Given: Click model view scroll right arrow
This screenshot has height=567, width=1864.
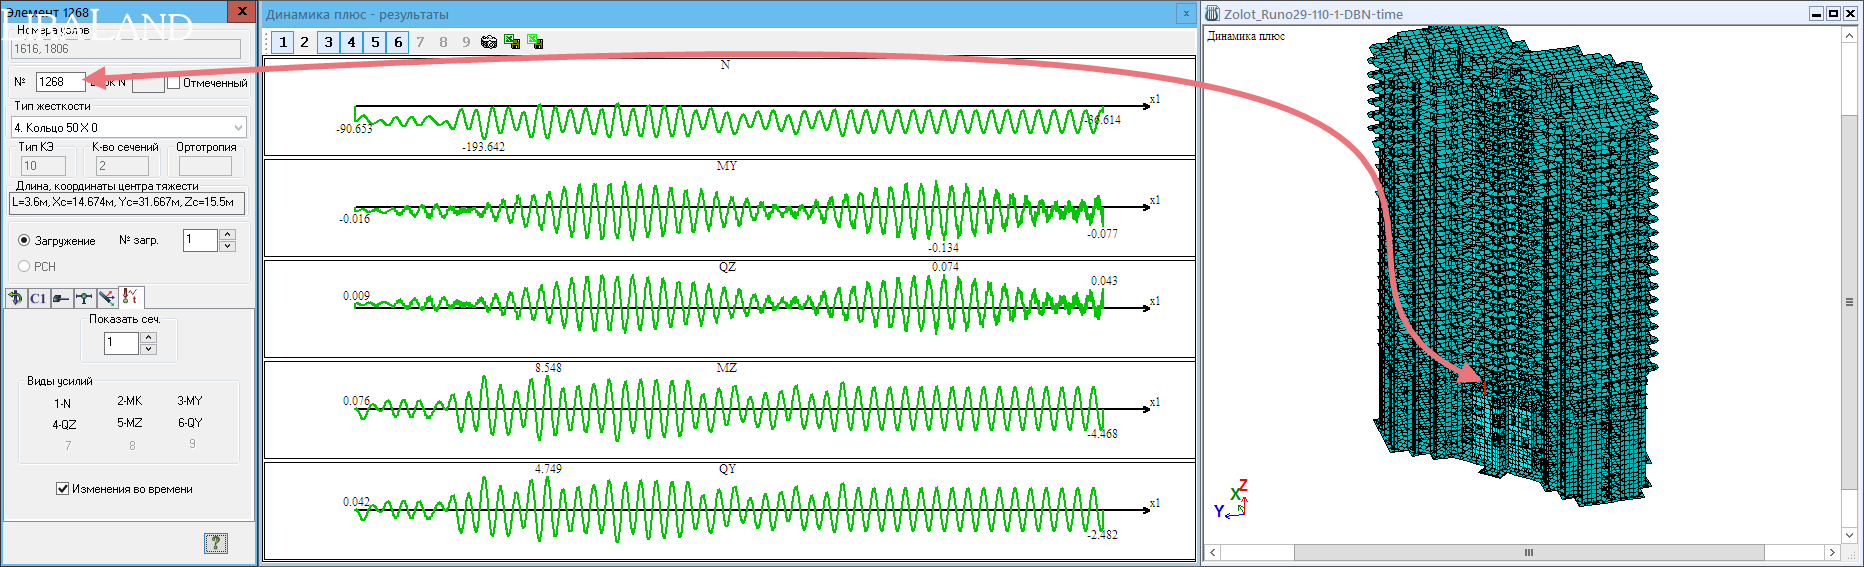Looking at the screenshot, I should click(x=1832, y=552).
